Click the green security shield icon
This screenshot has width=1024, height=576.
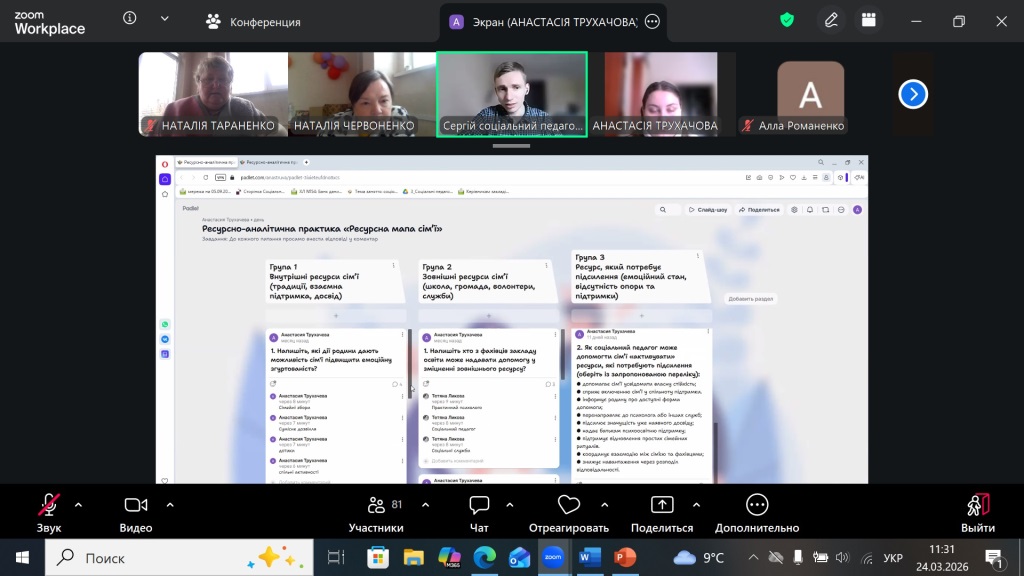(x=787, y=20)
